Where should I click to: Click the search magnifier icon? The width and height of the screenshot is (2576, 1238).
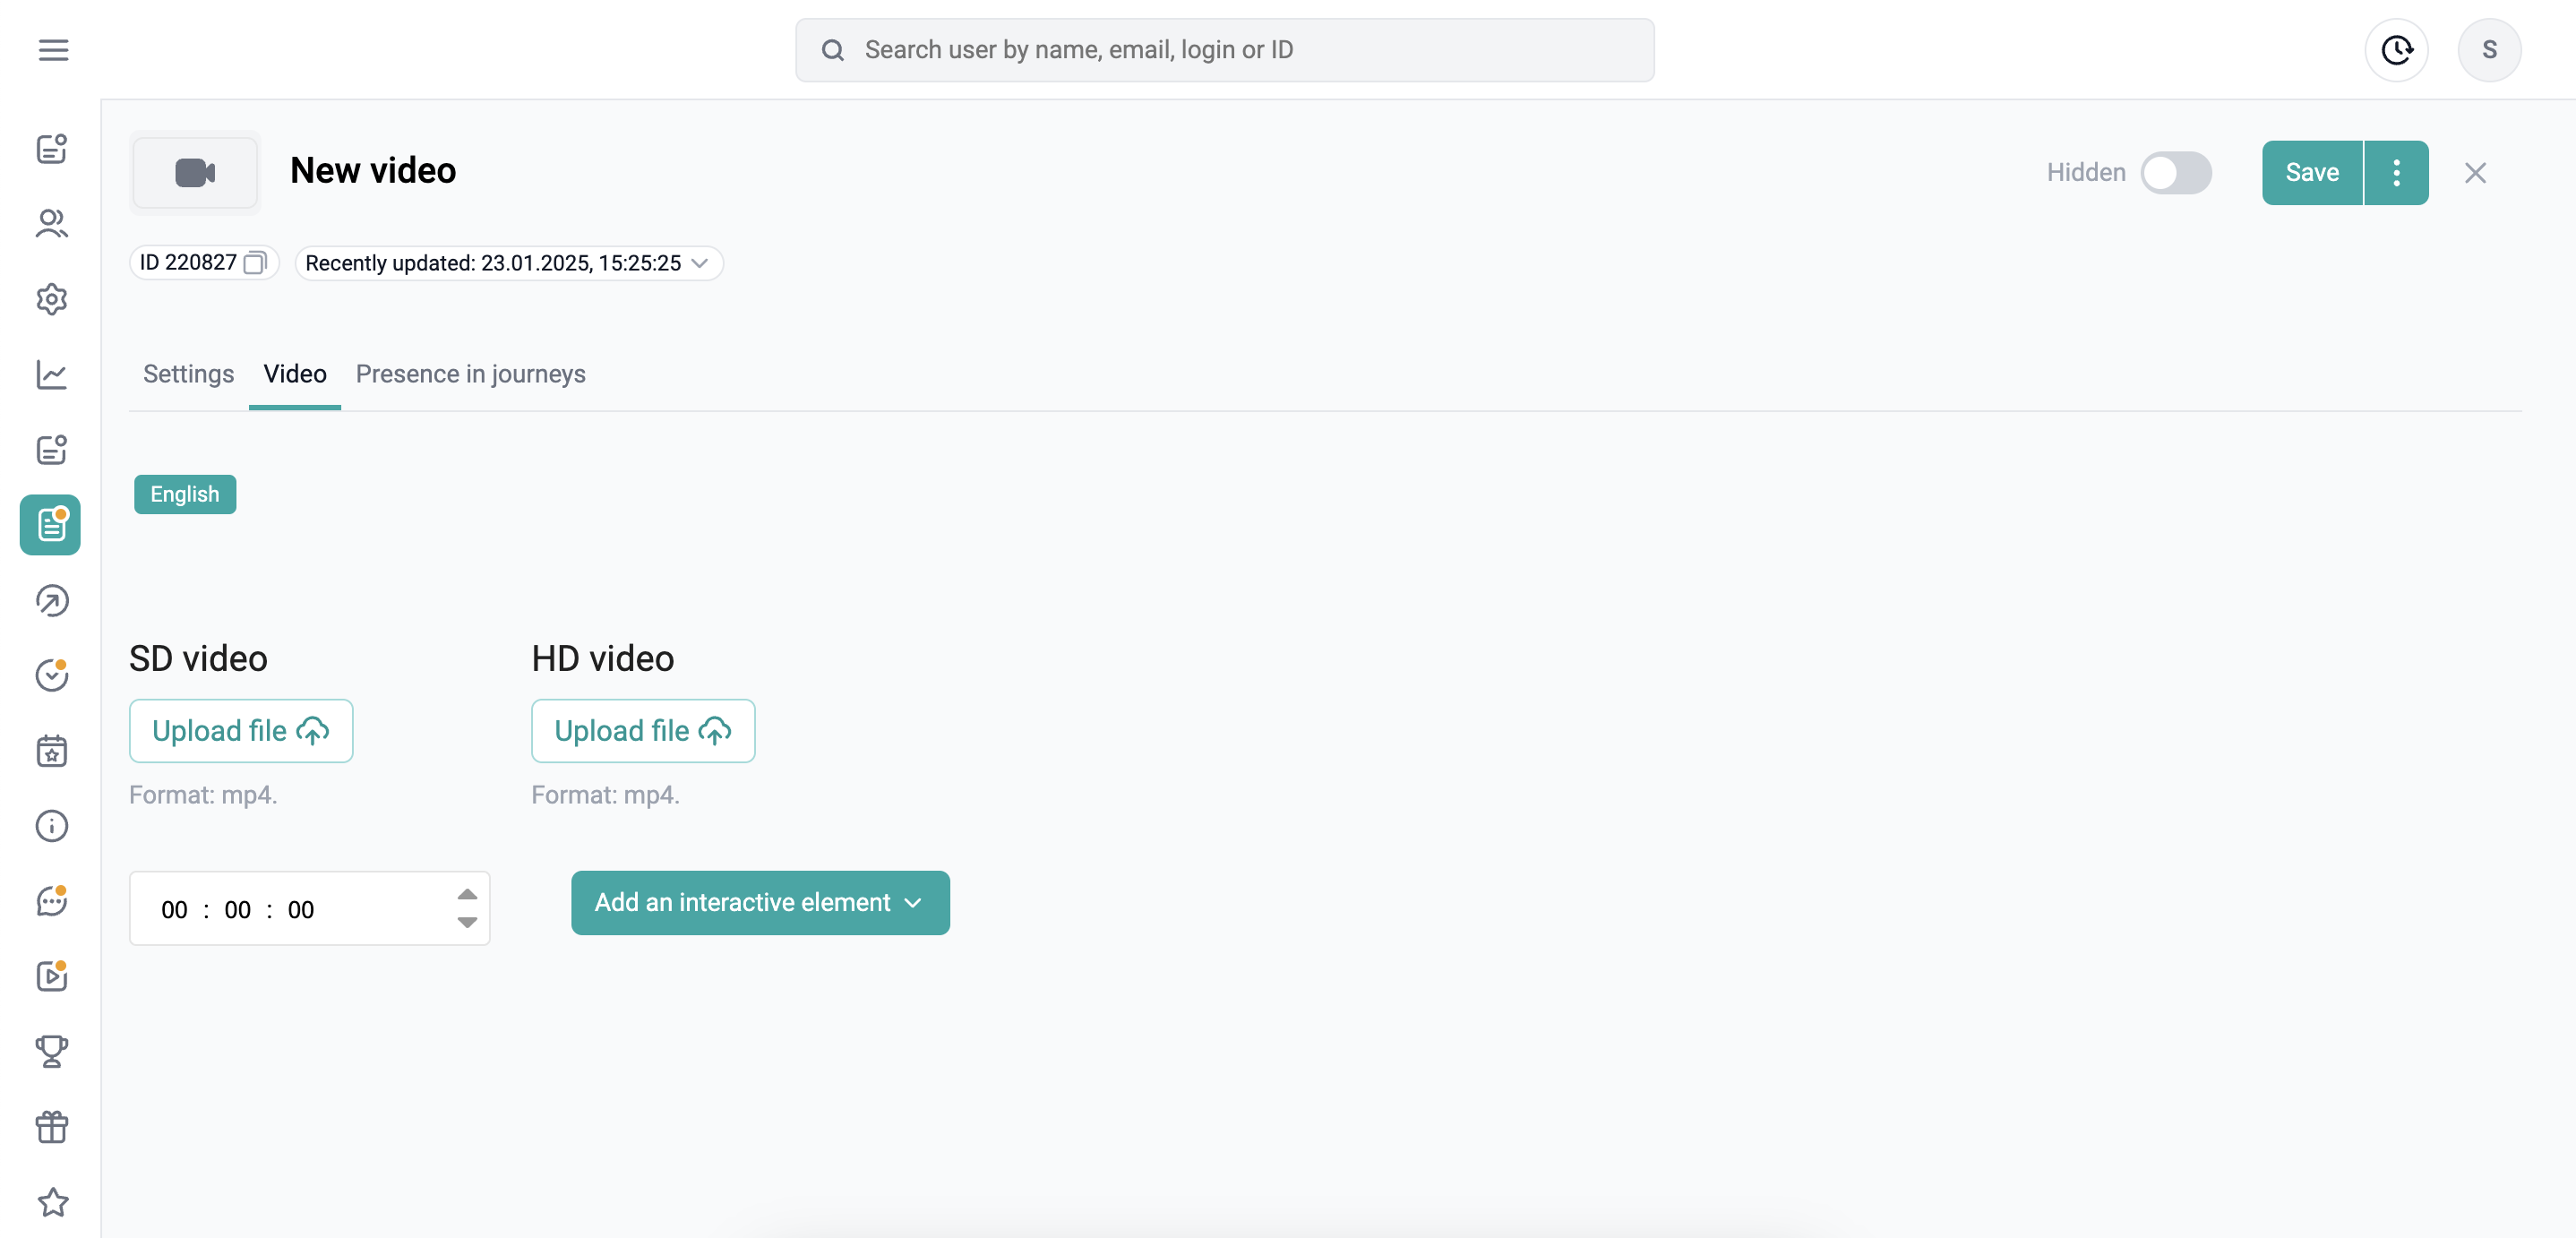coord(832,49)
